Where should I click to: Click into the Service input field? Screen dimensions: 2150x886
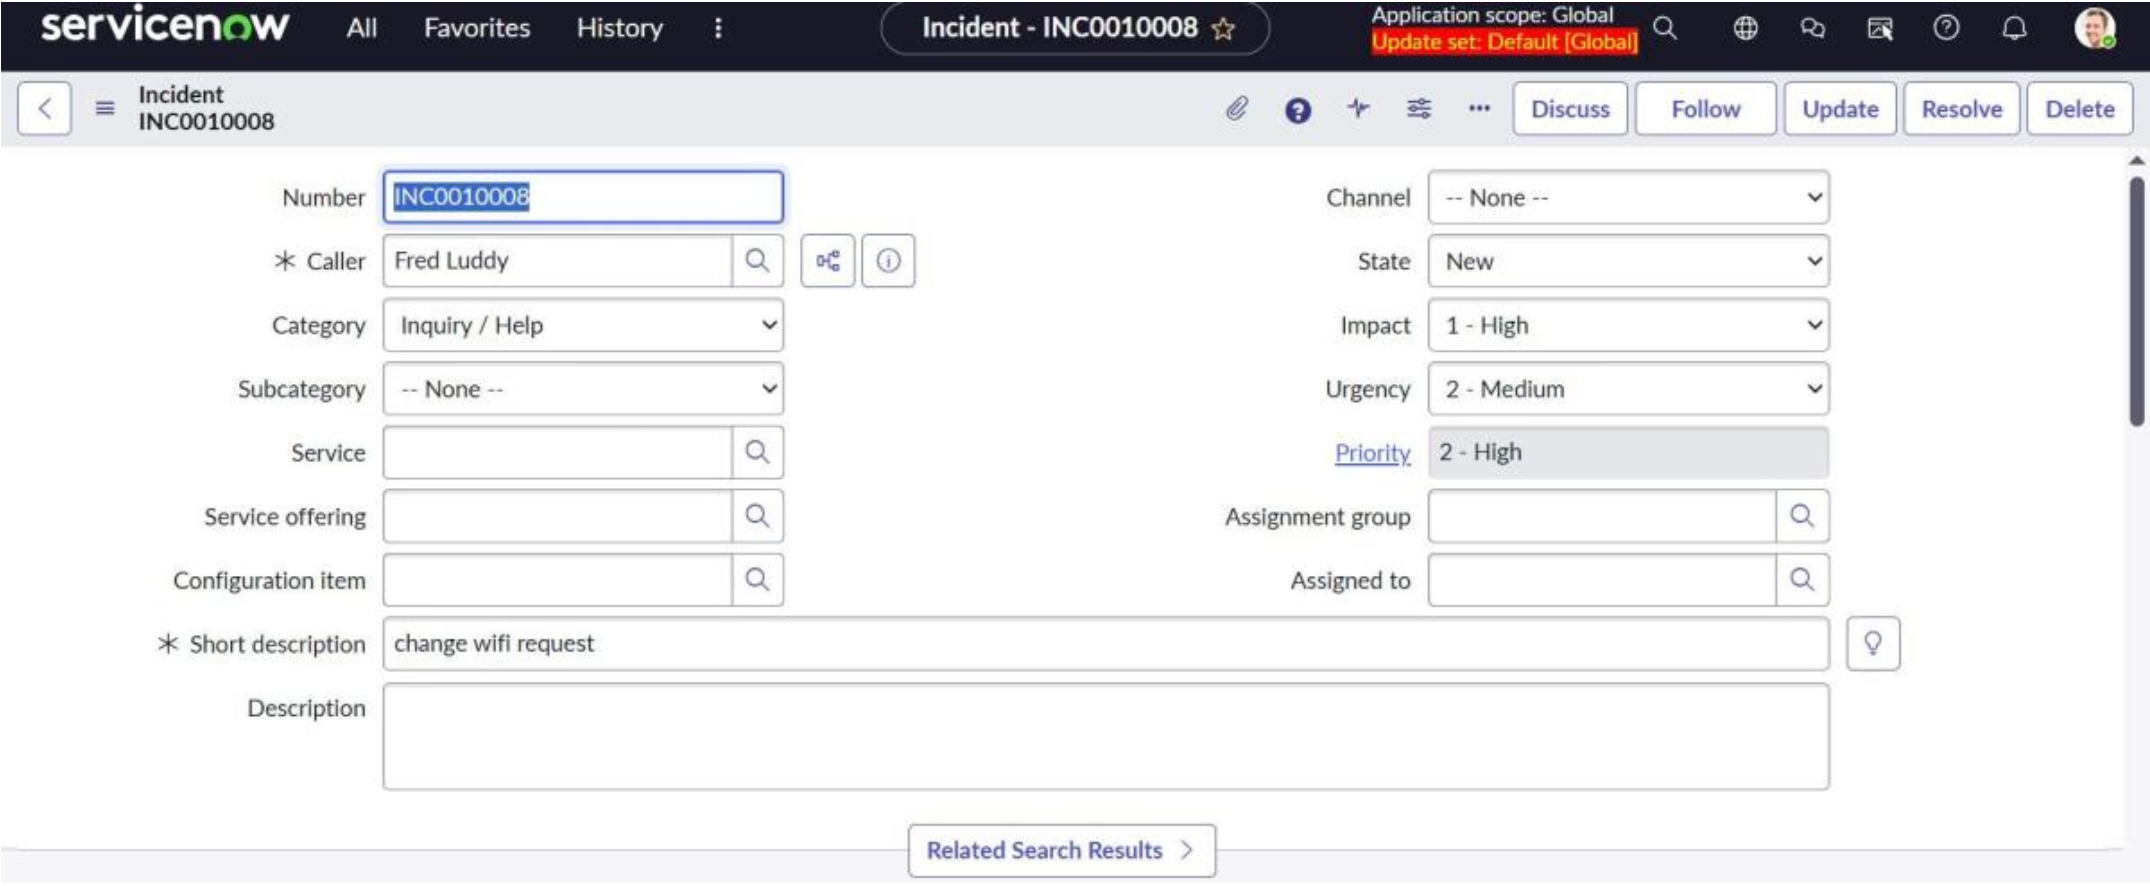pyautogui.click(x=558, y=452)
